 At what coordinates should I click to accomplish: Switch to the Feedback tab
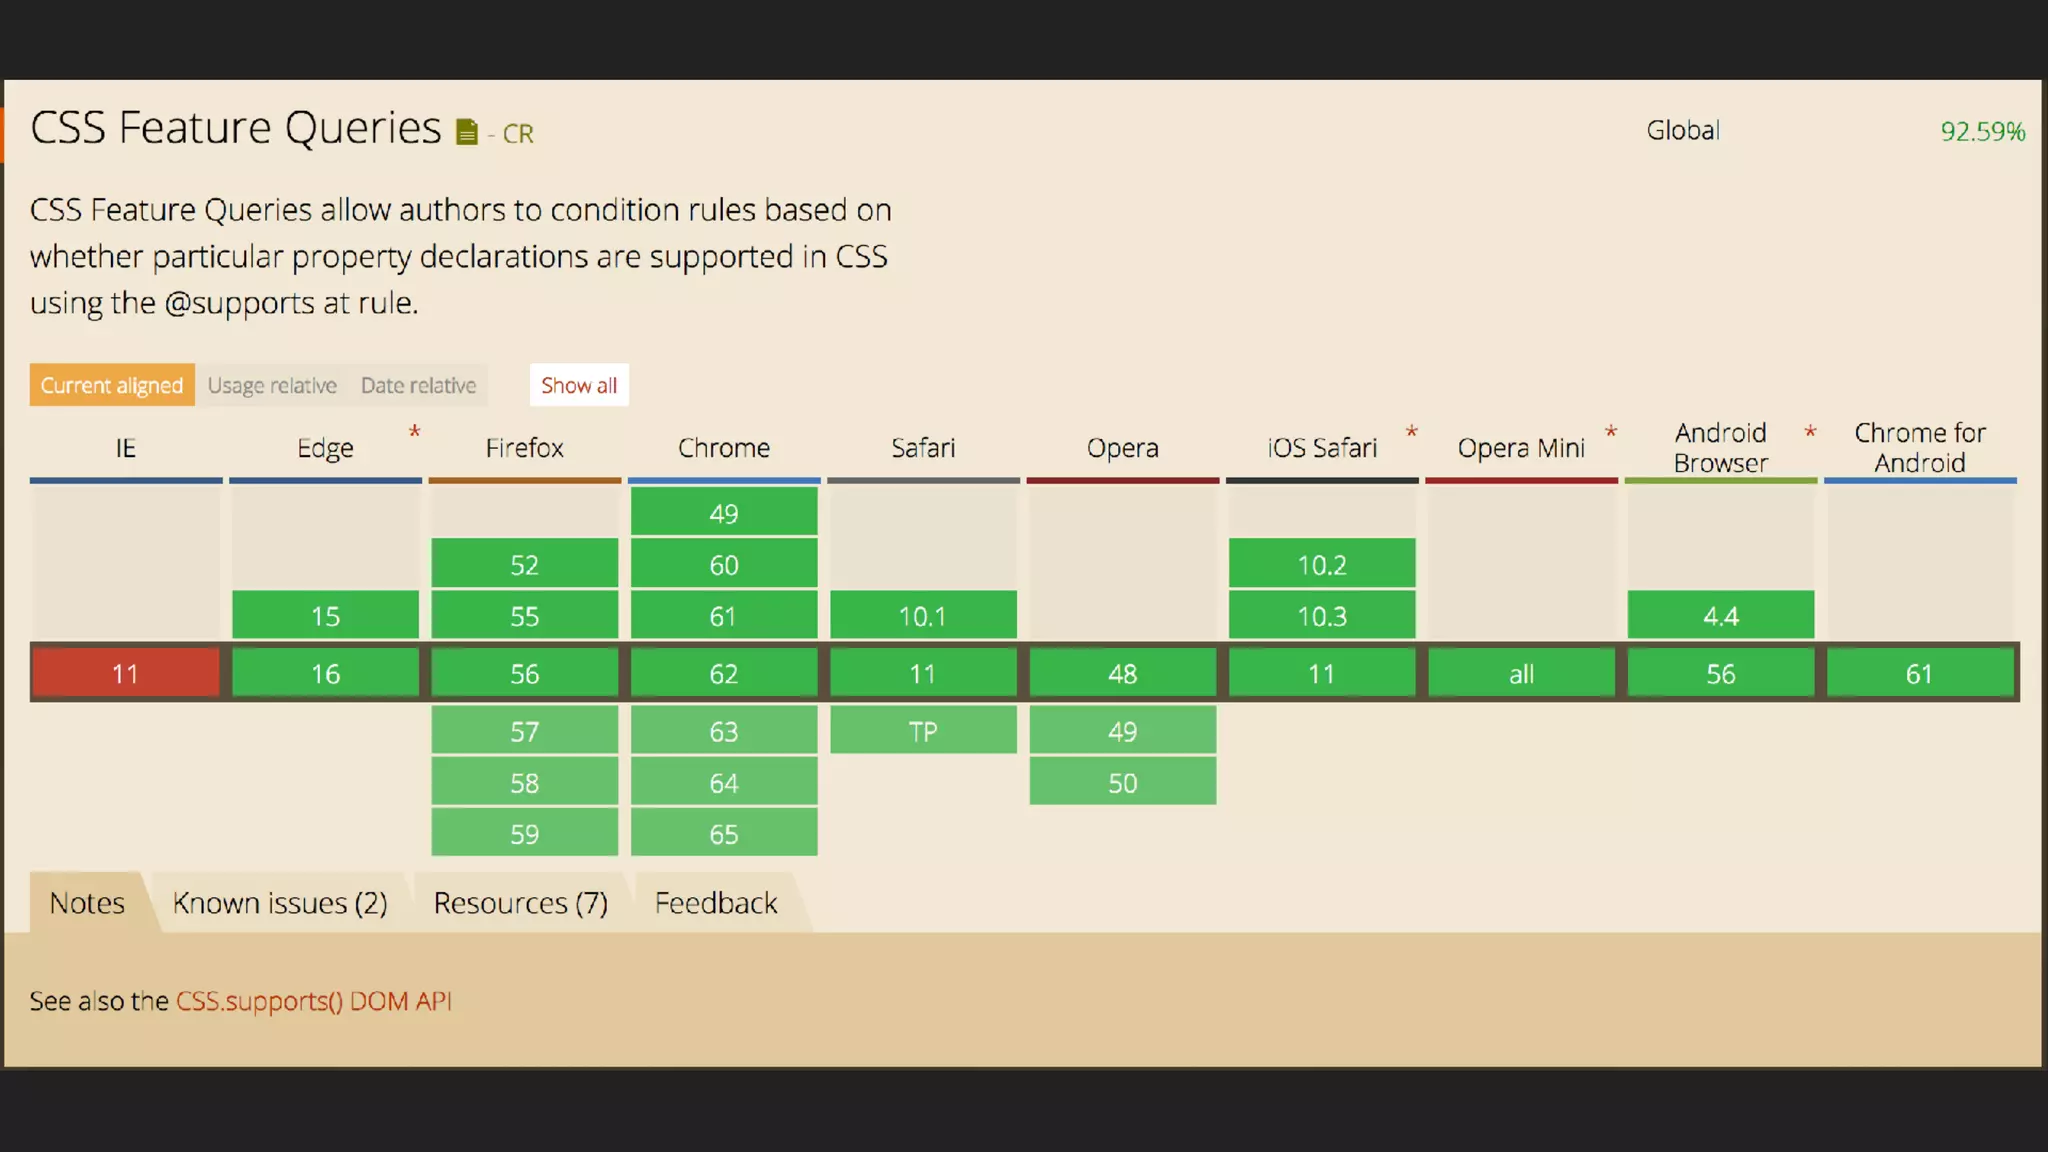coord(716,903)
